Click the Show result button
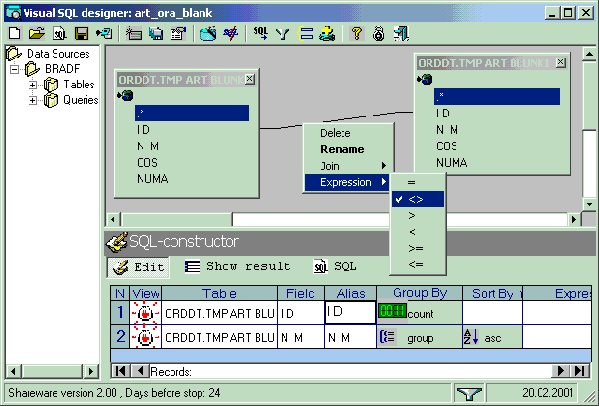The image size is (599, 406). (238, 266)
